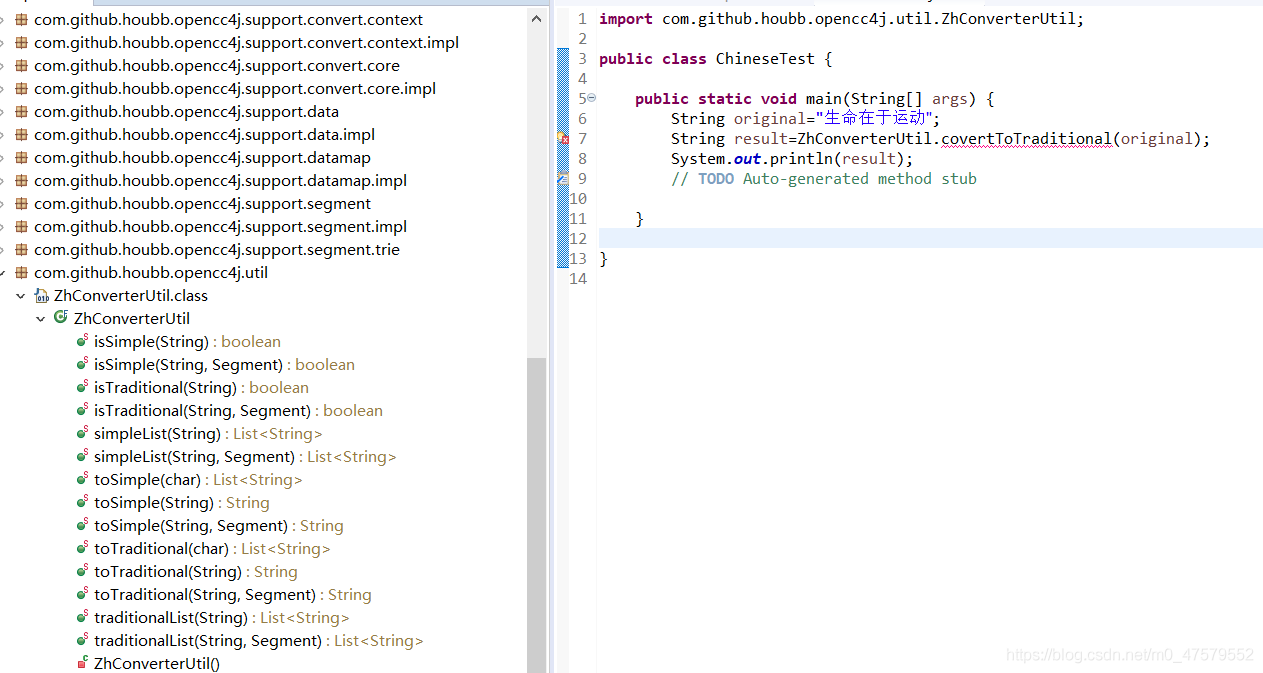Collapse the ZhConverterUtil class members node
The width and height of the screenshot is (1263, 673).
tap(41, 319)
